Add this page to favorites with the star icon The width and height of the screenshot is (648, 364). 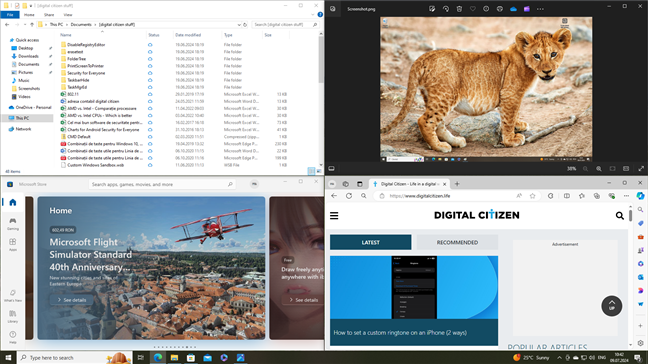tap(532, 196)
